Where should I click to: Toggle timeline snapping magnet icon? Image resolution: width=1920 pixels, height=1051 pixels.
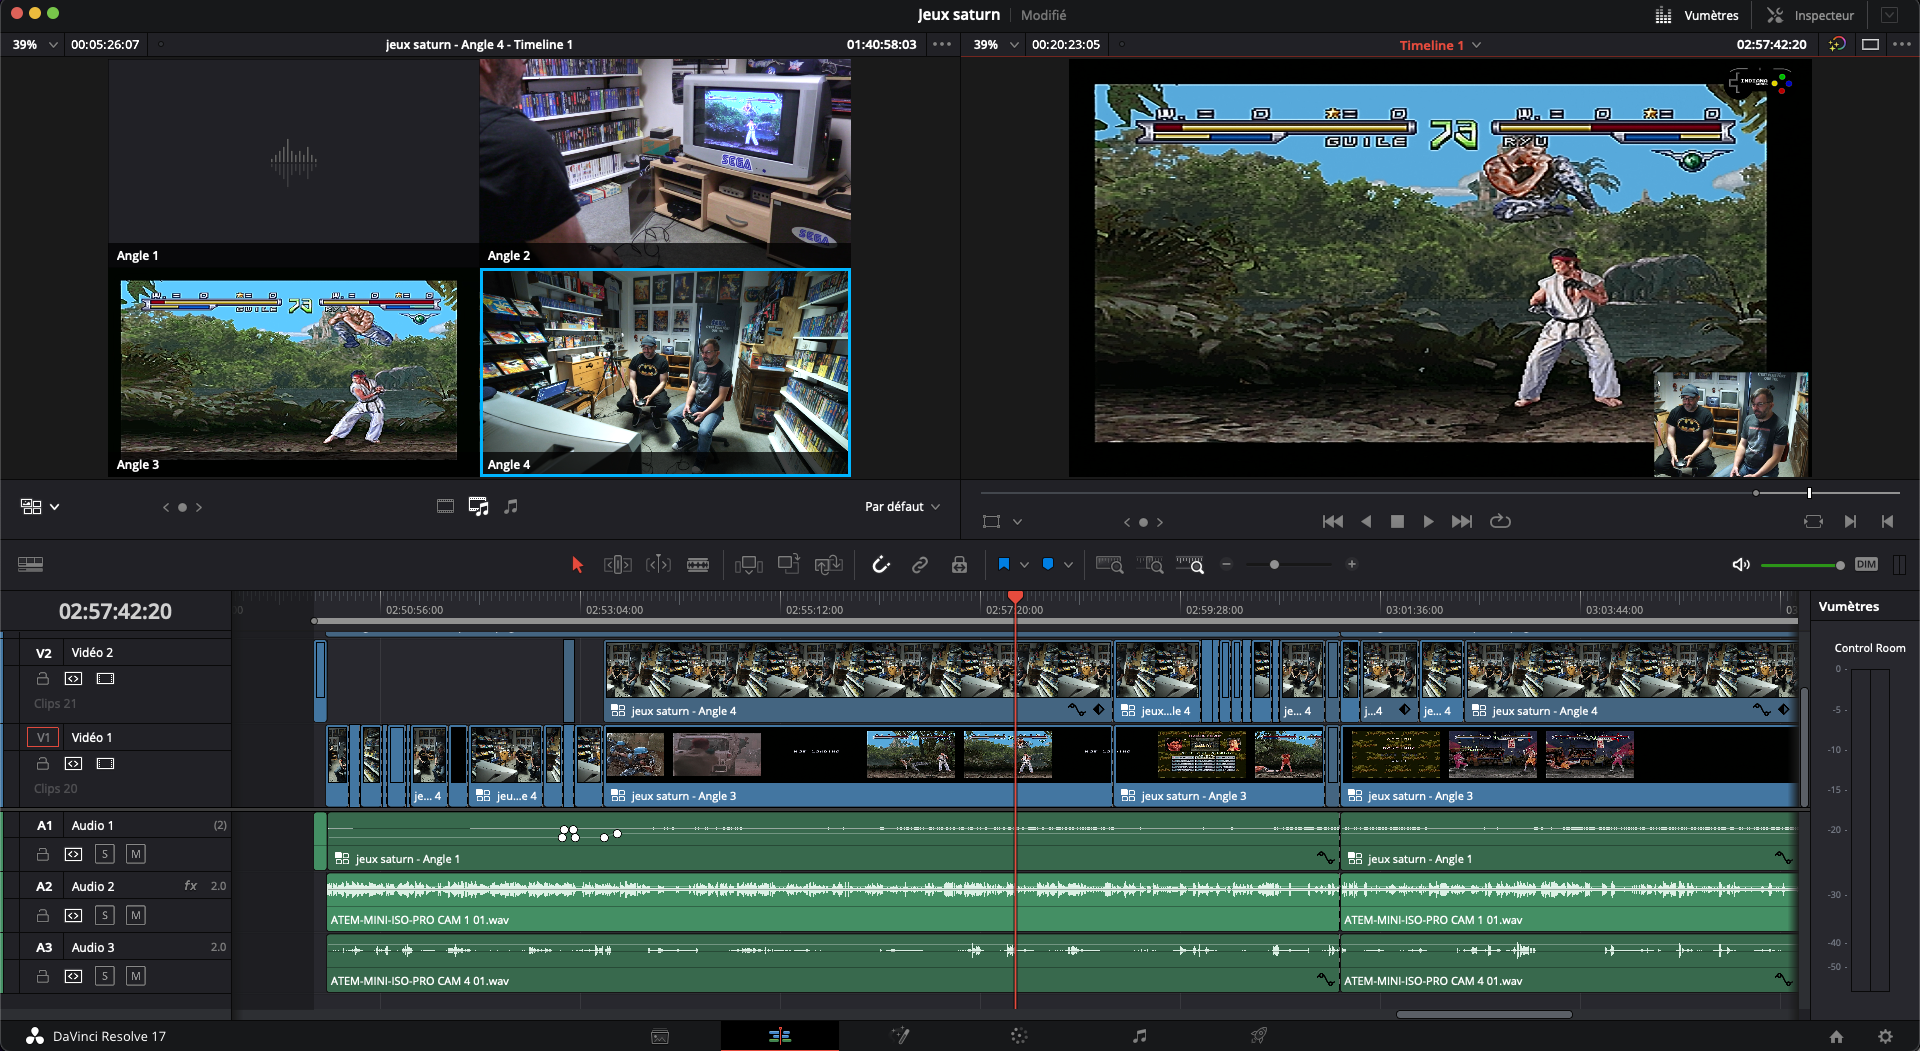click(880, 565)
